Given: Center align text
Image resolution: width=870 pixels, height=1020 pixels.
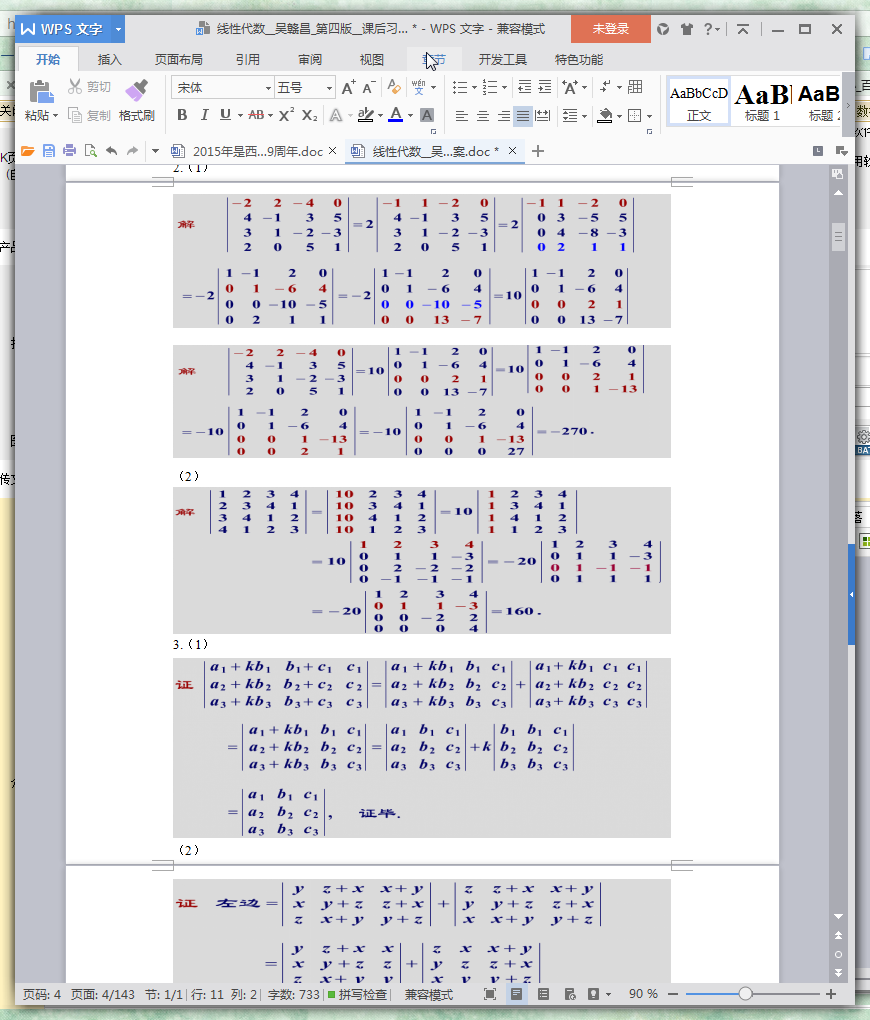Looking at the screenshot, I should [482, 116].
